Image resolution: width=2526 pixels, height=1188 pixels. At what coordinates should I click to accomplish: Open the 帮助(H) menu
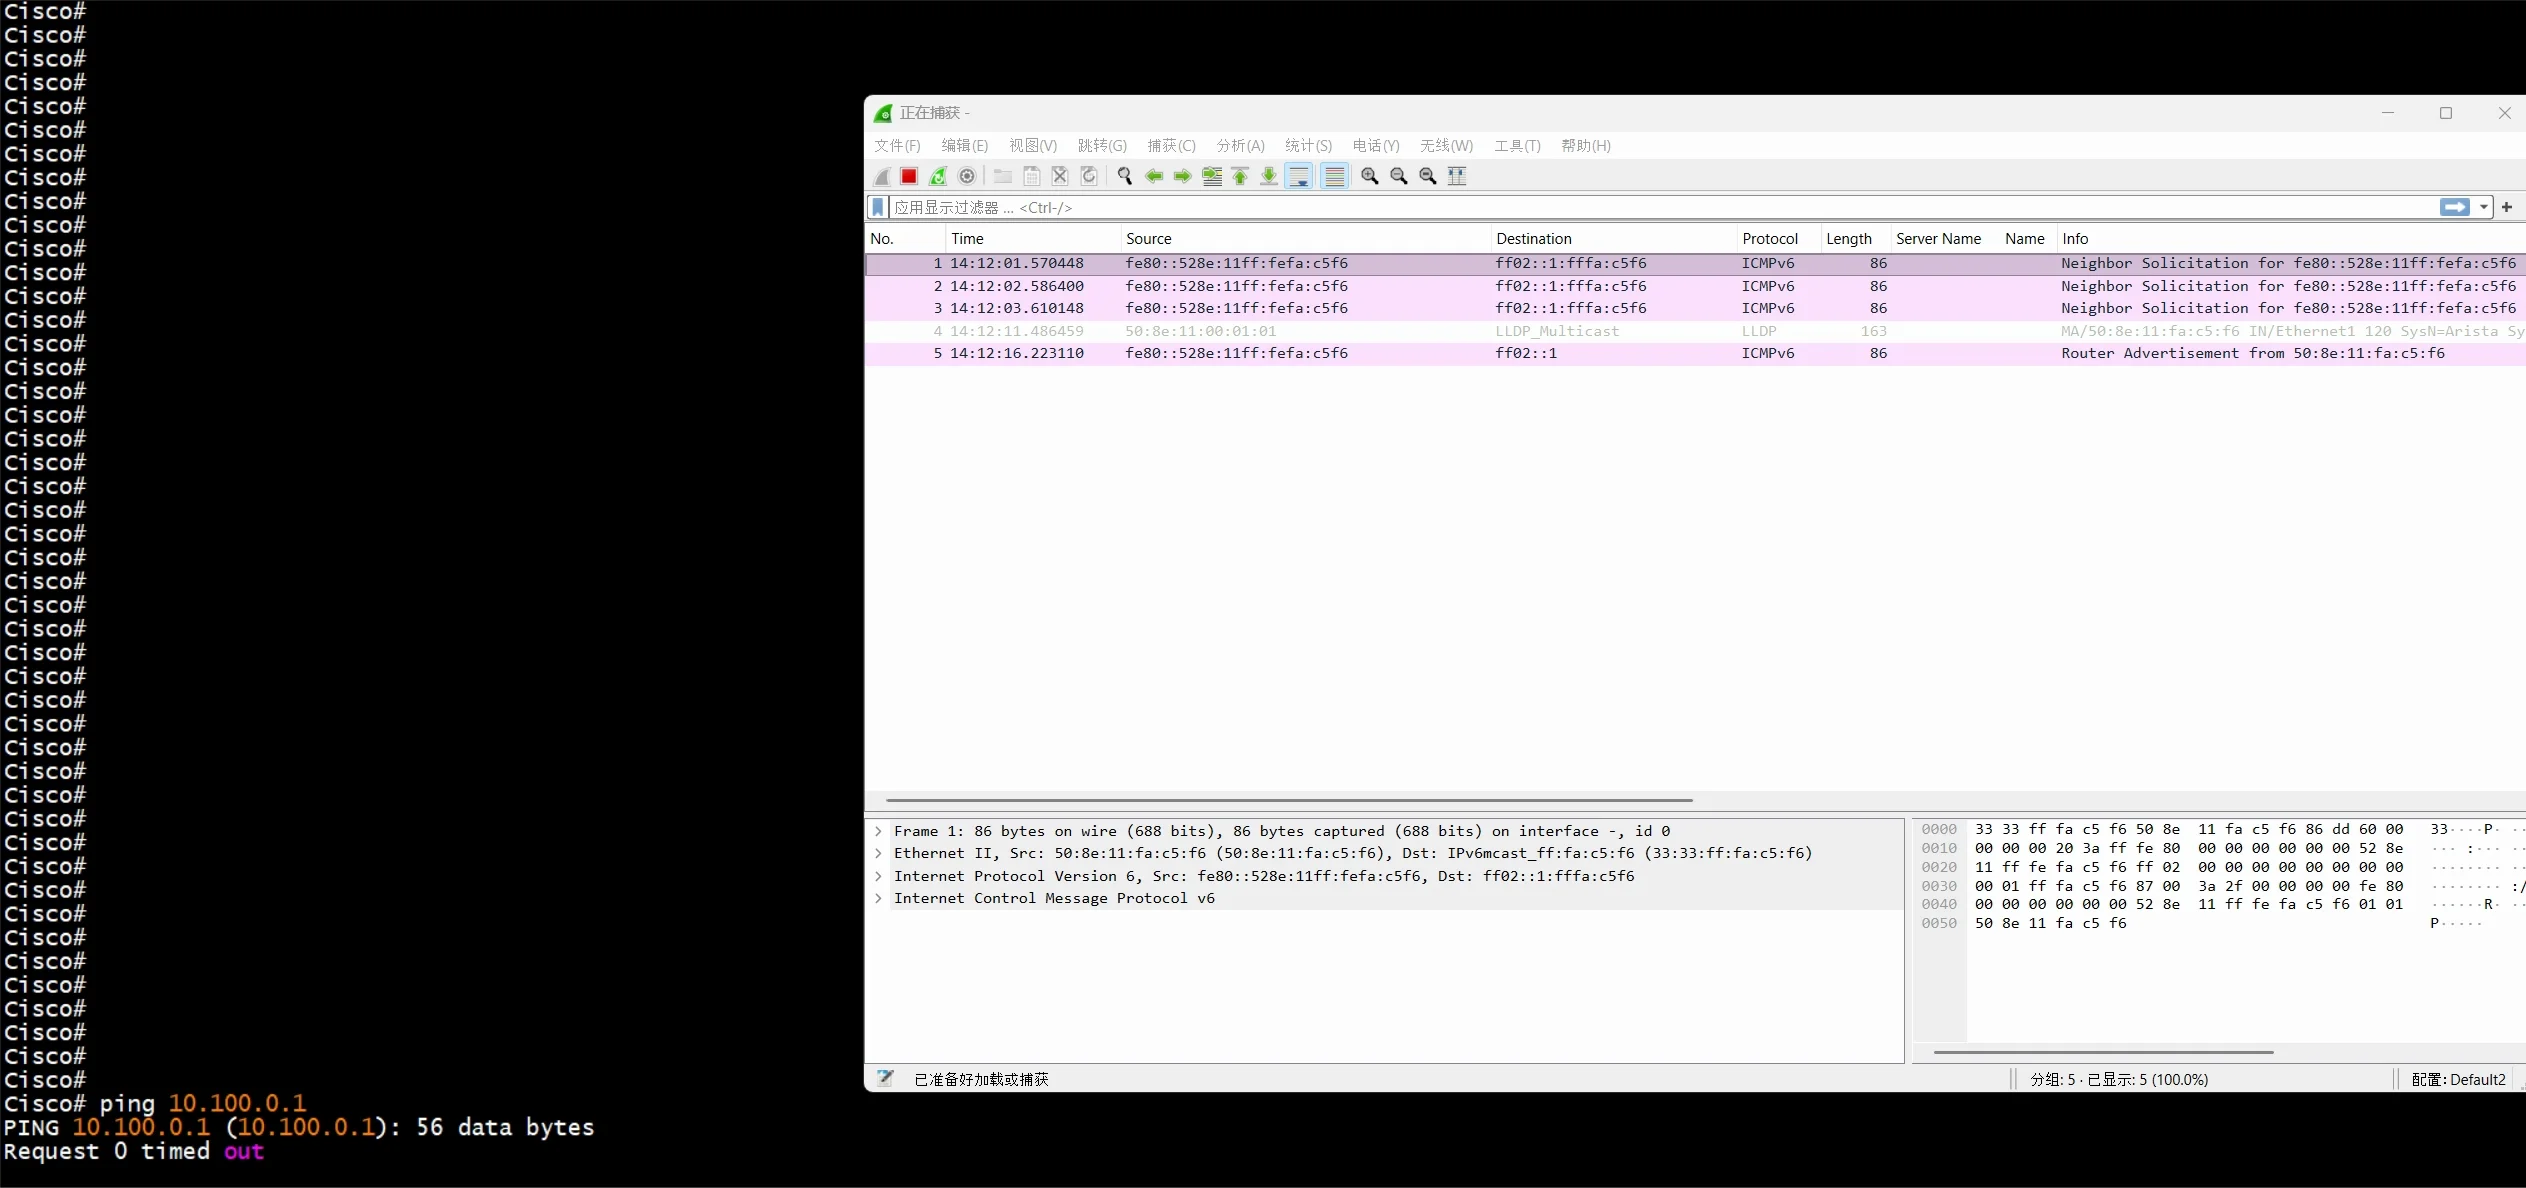pyautogui.click(x=1586, y=146)
